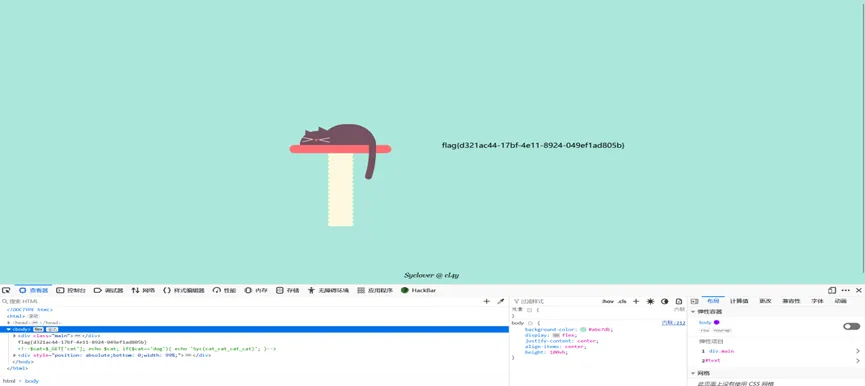Open the devtools three-dot options menu
The height and width of the screenshot is (386, 865).
(x=846, y=290)
